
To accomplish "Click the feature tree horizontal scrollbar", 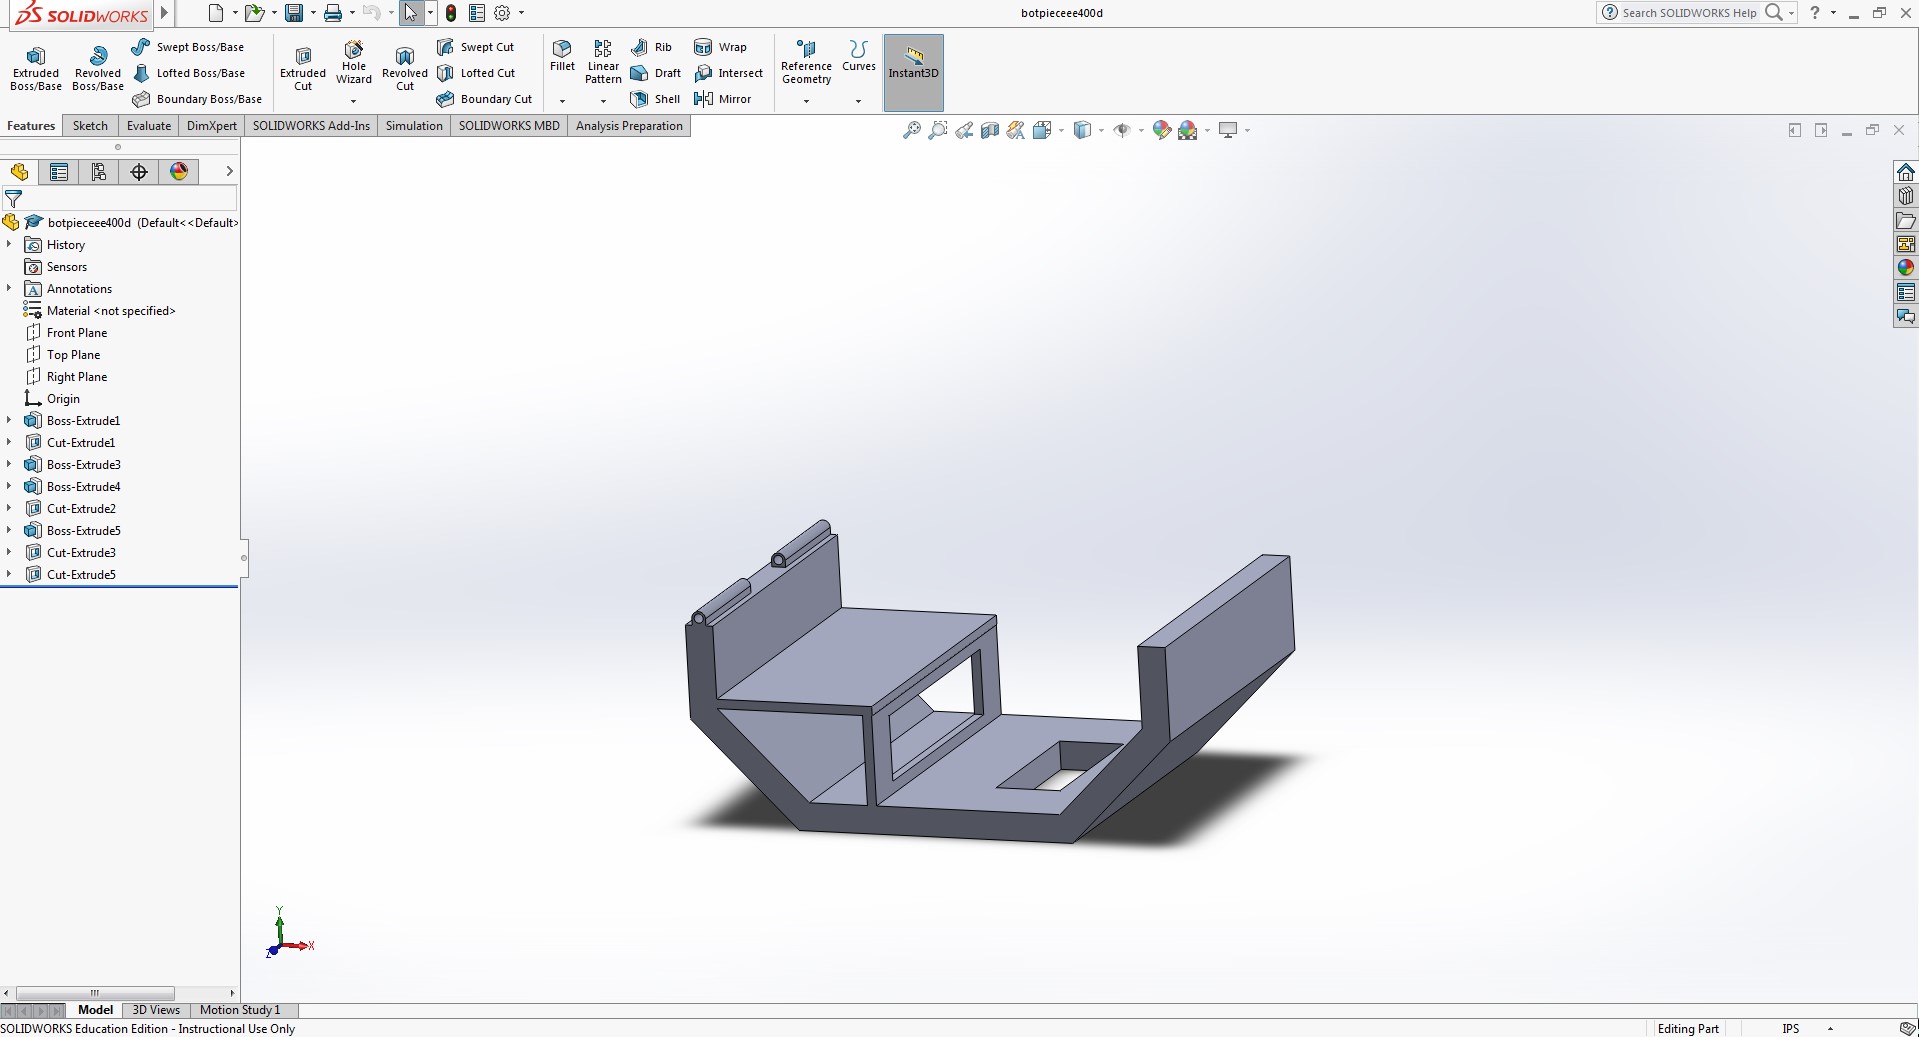I will point(95,993).
